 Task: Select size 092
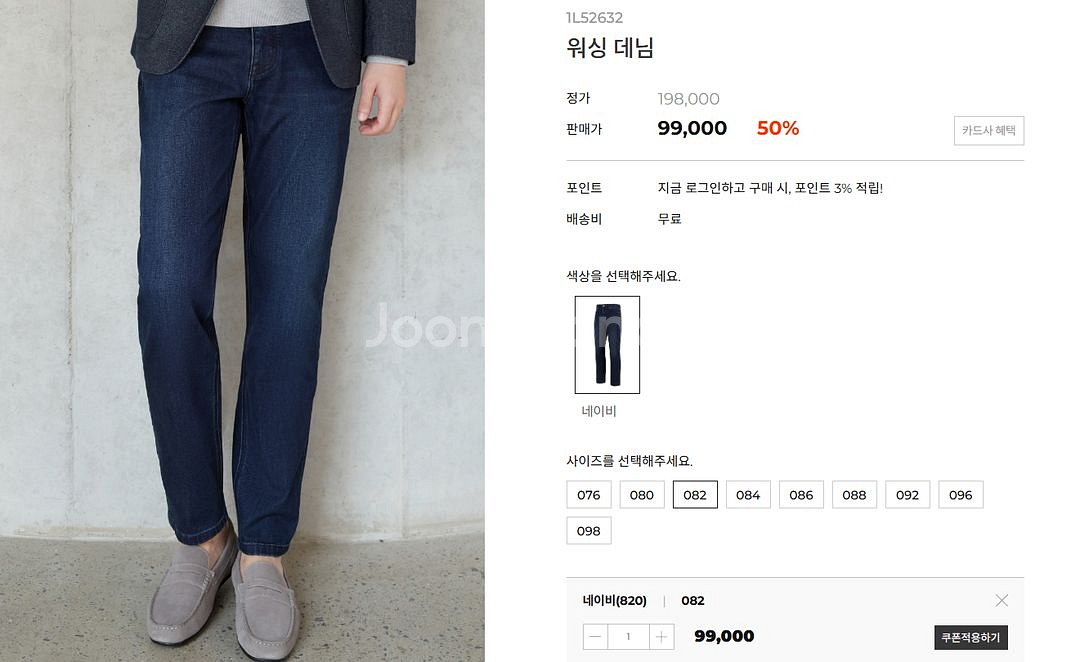coord(907,495)
